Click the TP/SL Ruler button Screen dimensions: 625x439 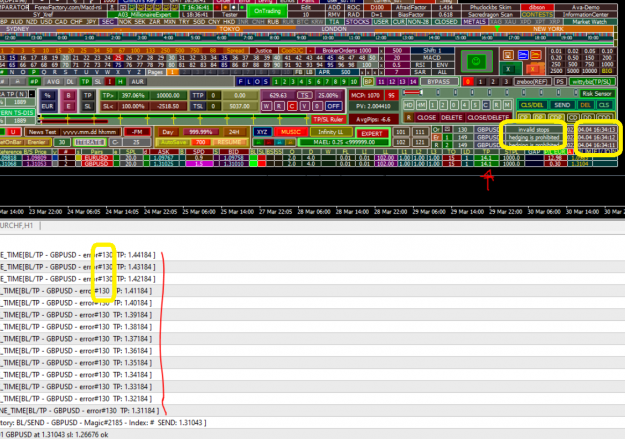(x=328, y=119)
